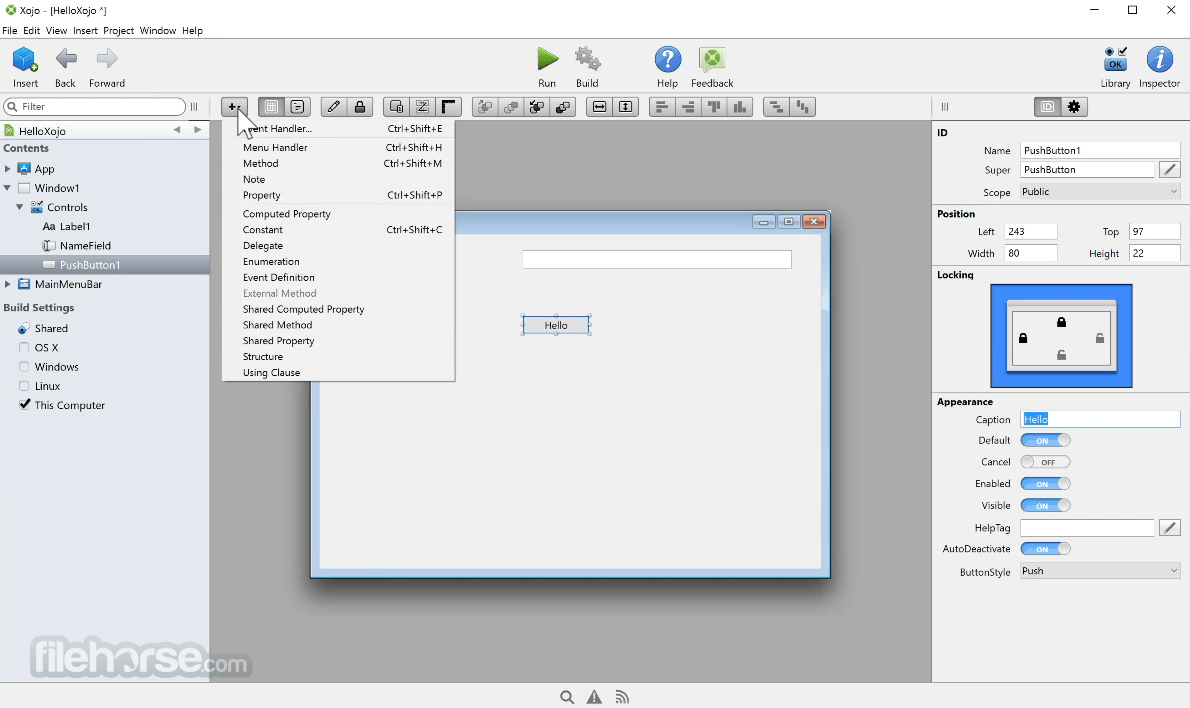
Task: Choose Method from the add menu
Action: click(x=338, y=163)
